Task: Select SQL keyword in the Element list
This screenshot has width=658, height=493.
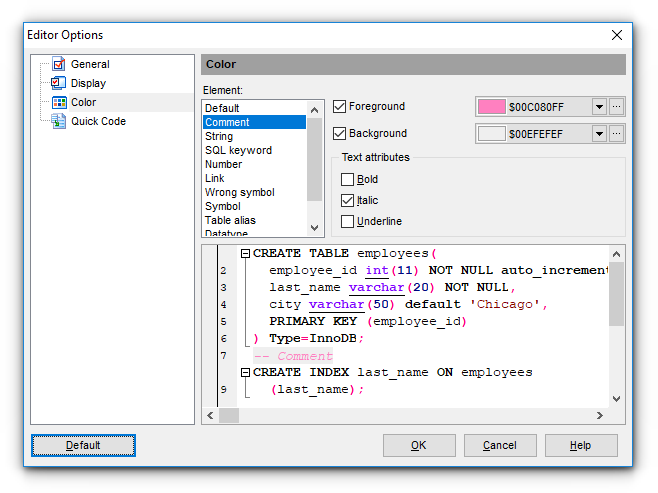Action: point(238,150)
